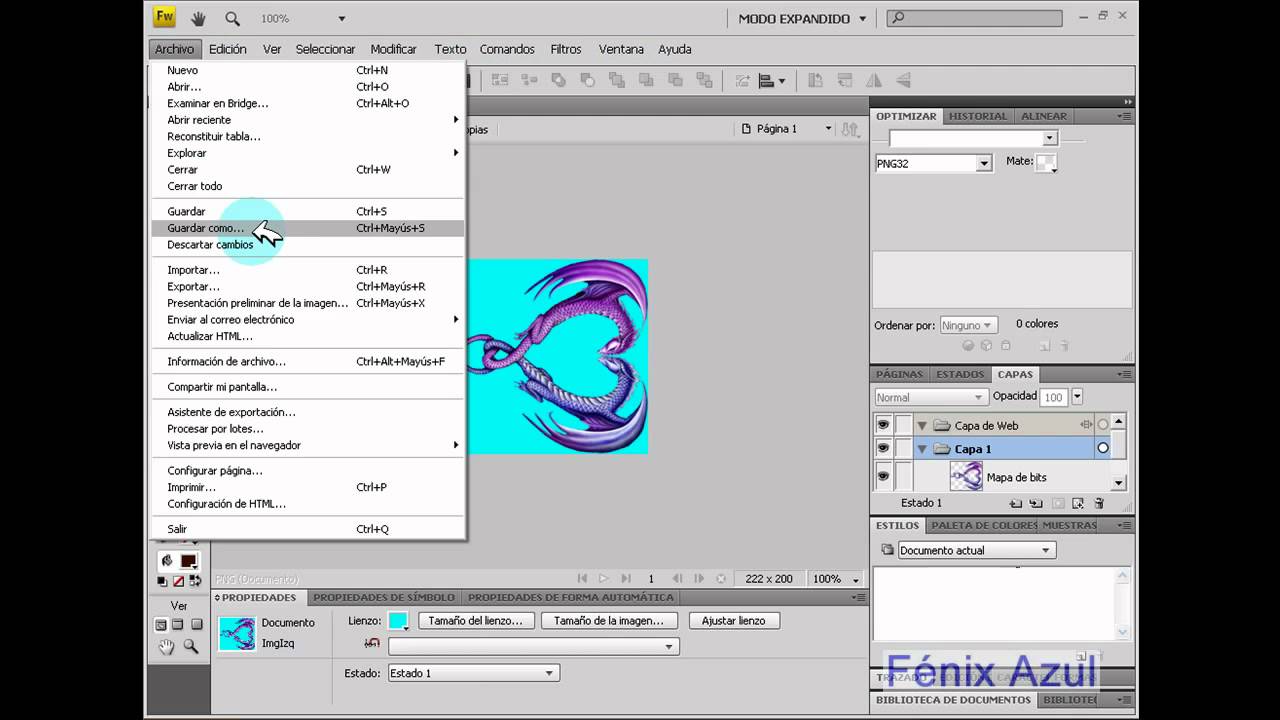This screenshot has height=720, width=1280.
Task: Click the Rotate 90° counterclockwise icon
Action: (815, 80)
